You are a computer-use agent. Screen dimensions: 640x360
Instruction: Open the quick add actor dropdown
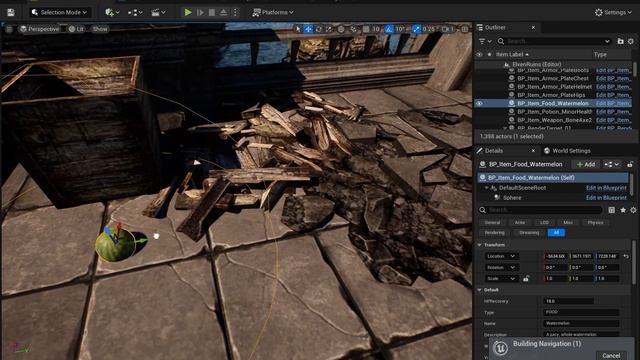[112, 12]
